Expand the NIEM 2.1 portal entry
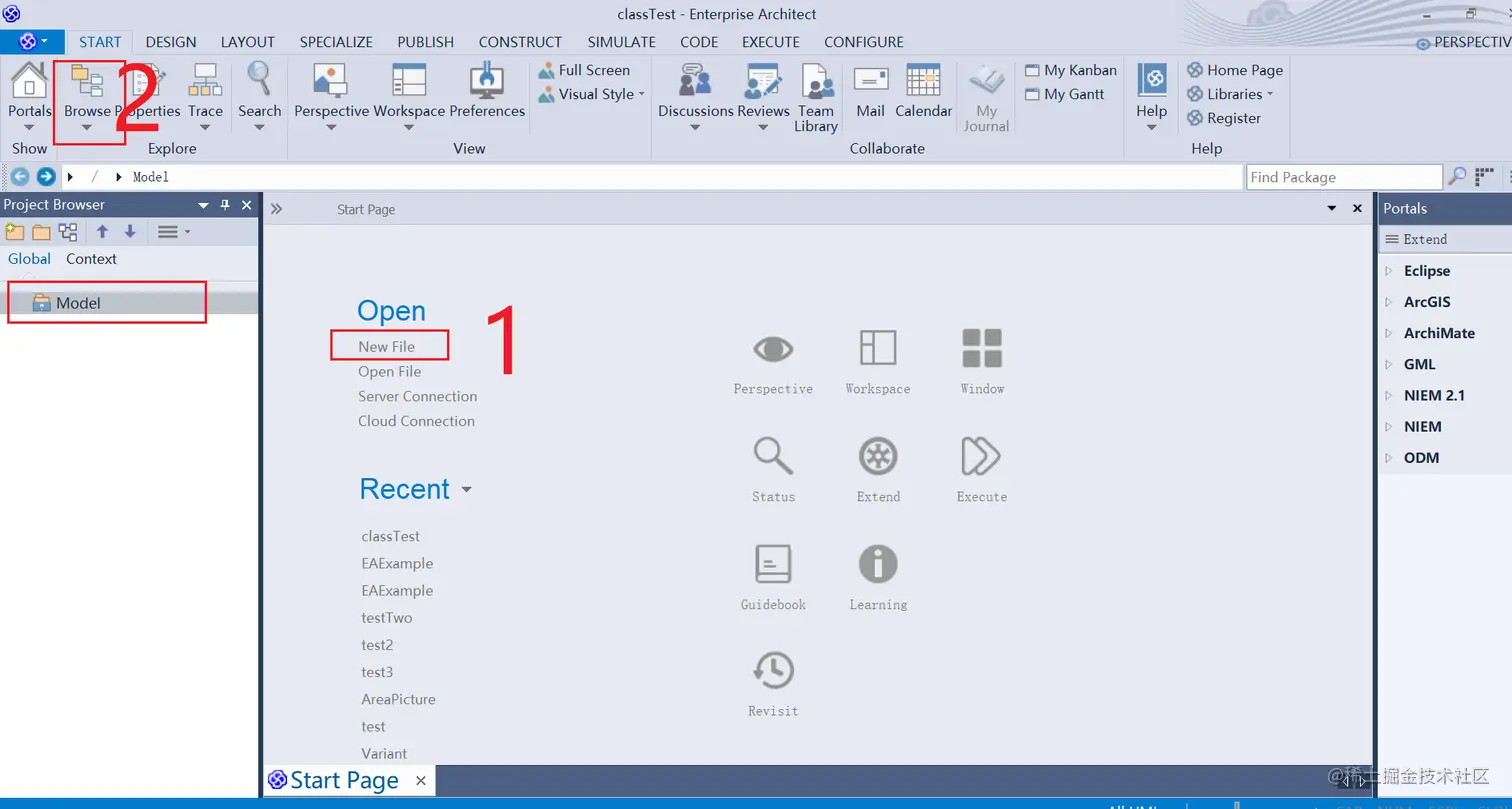This screenshot has width=1512, height=809. point(1388,395)
